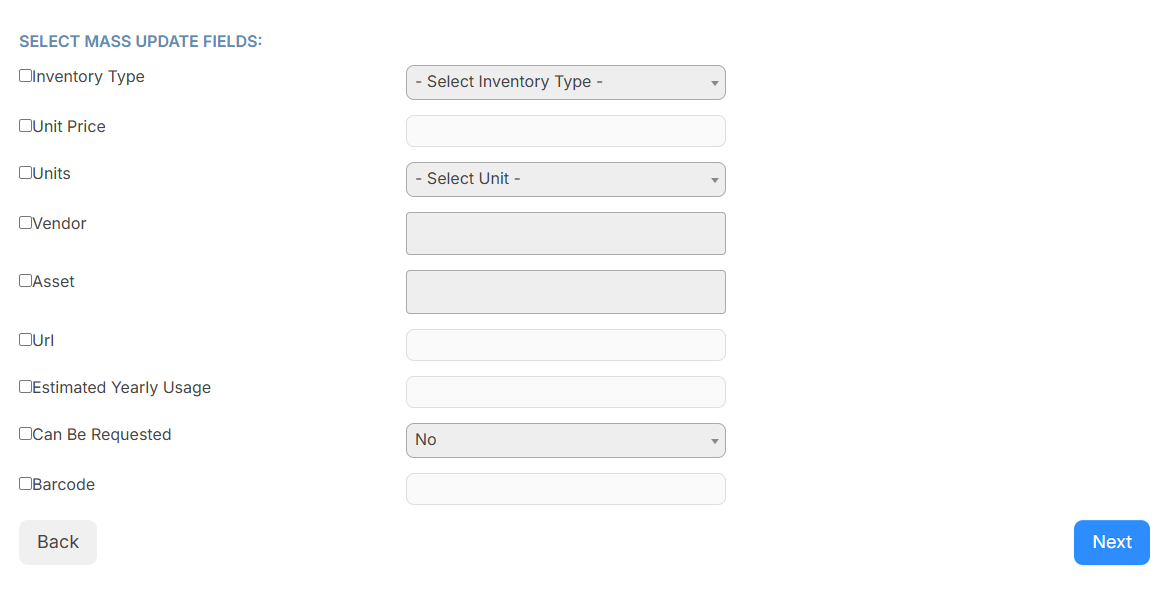
Task: Focus the Vendor text box
Action: [x=565, y=233]
